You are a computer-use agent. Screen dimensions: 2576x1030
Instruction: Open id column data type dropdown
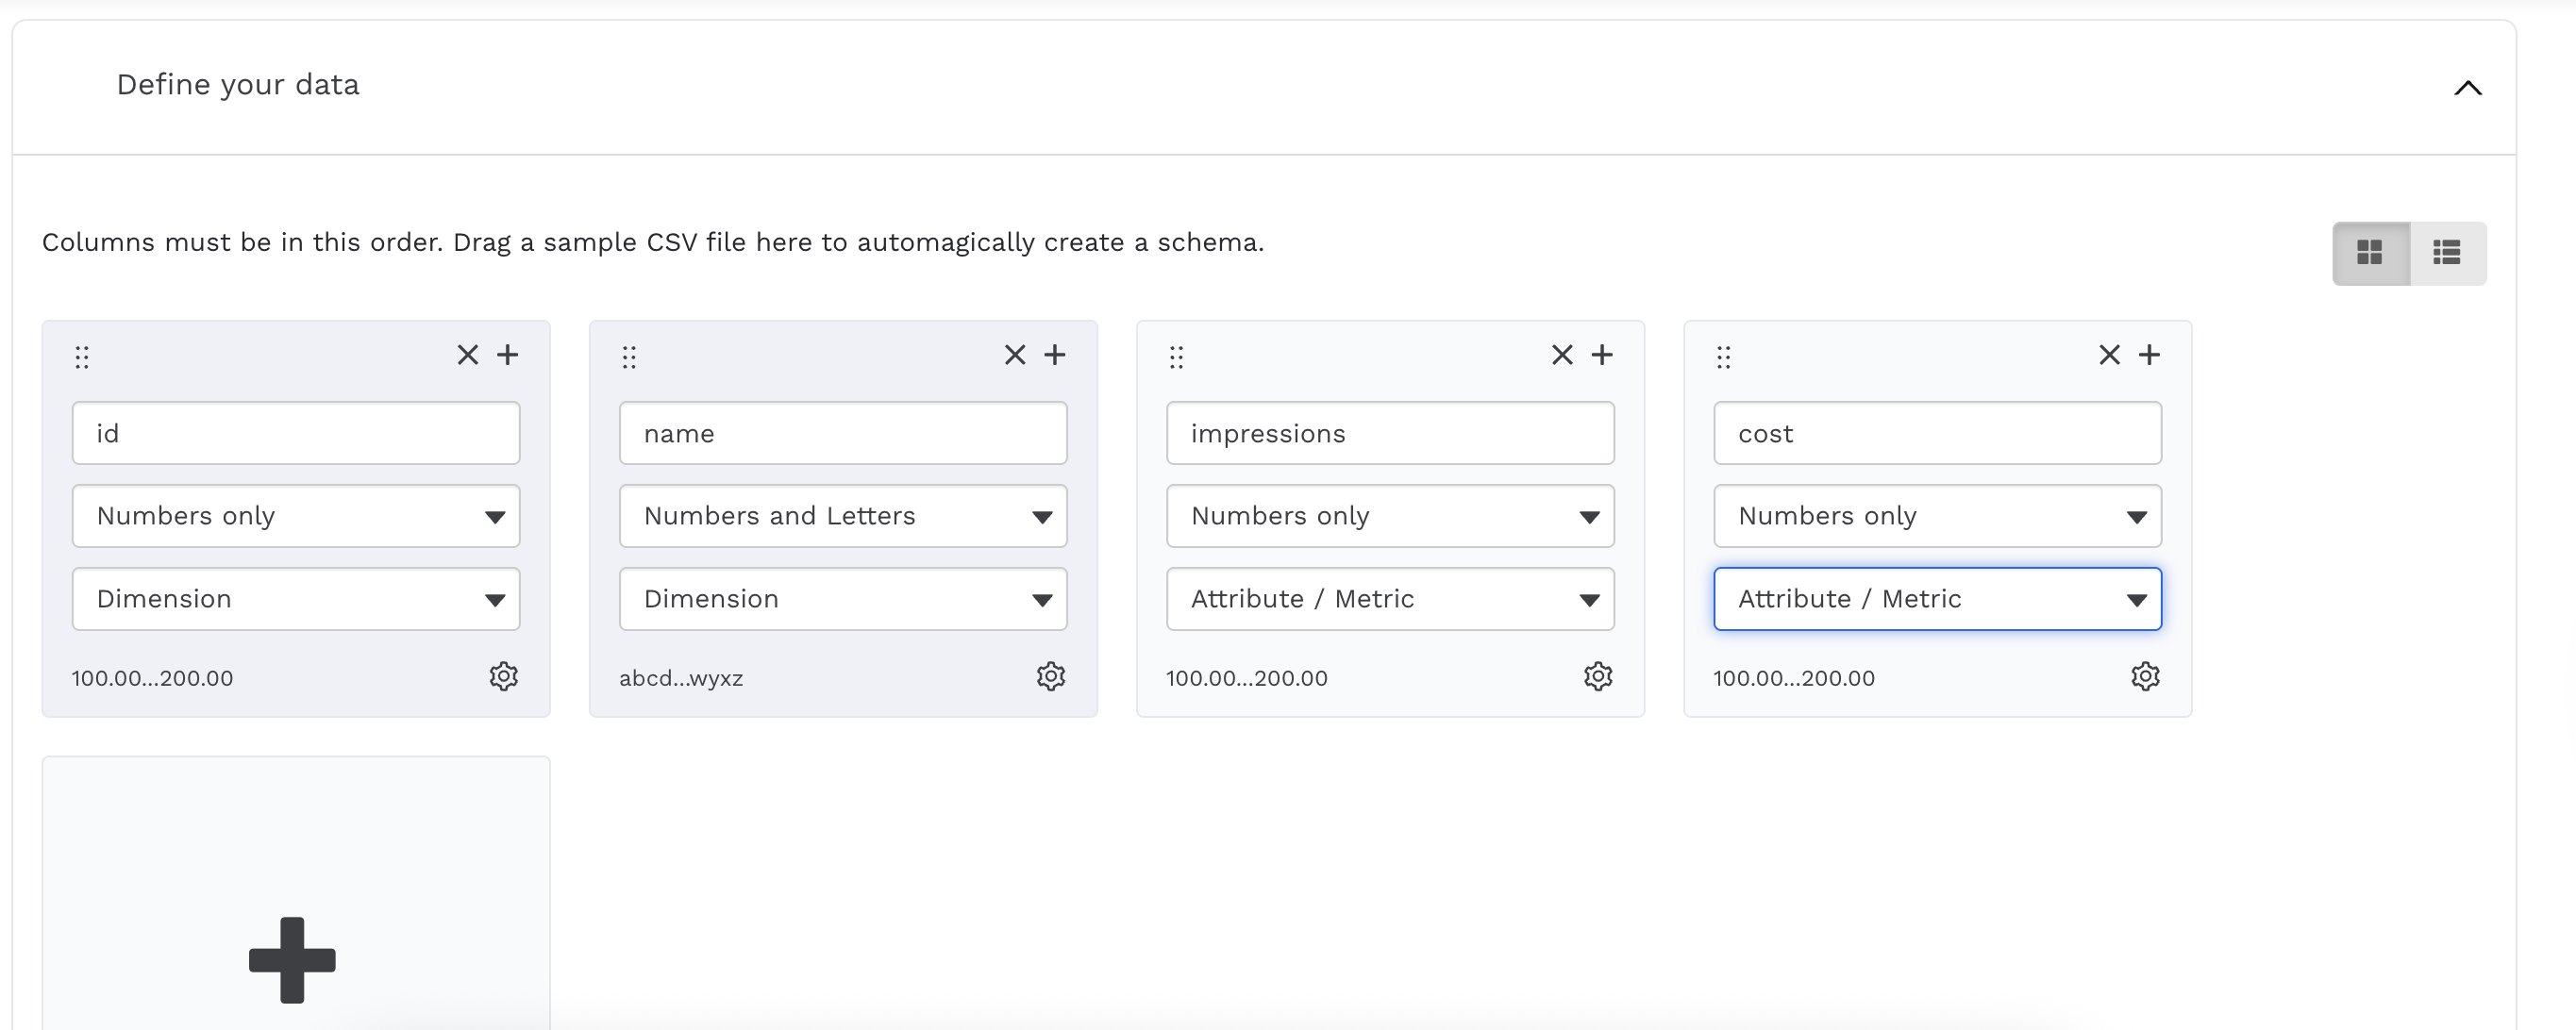click(x=296, y=516)
